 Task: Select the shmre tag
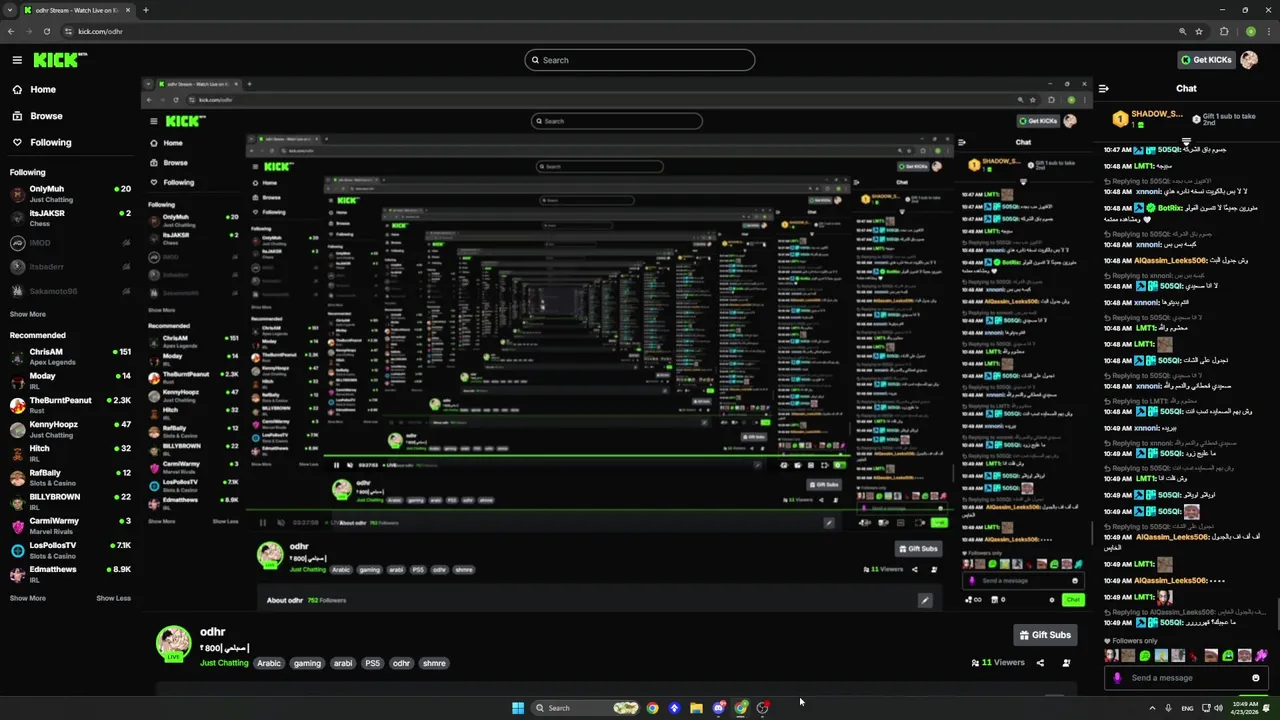coord(434,663)
